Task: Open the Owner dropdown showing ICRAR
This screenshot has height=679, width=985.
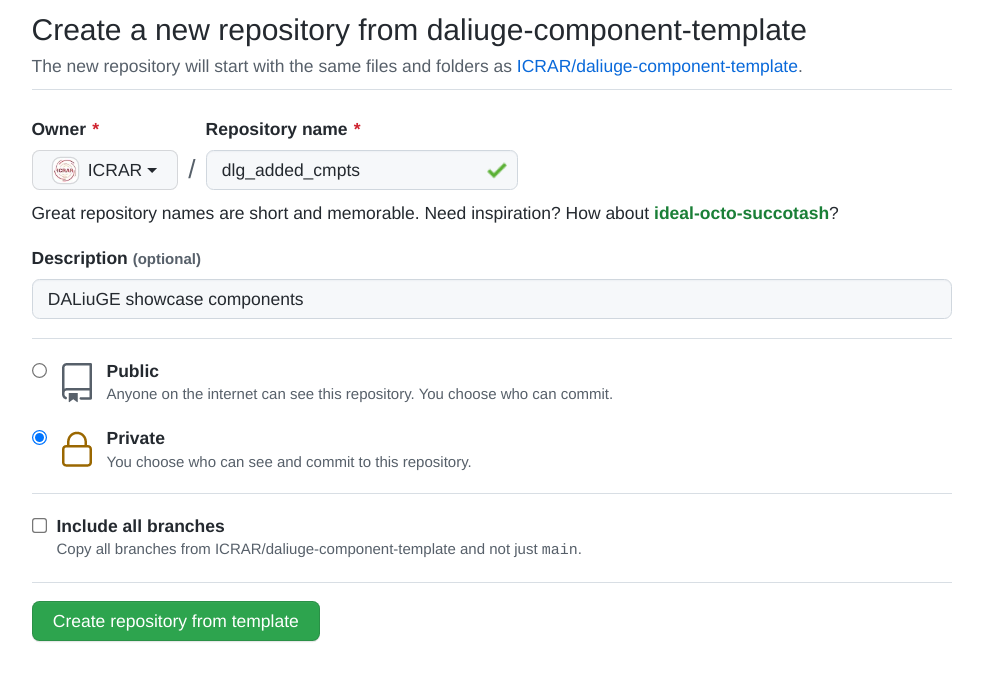Action: 105,170
